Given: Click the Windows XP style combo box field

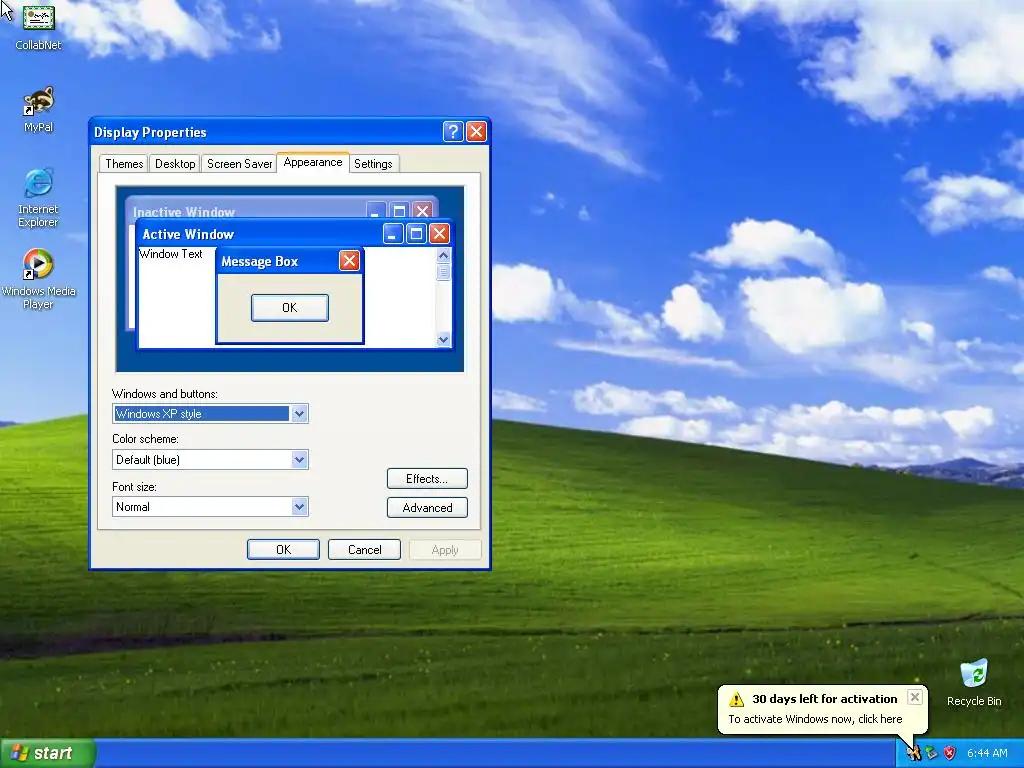Looking at the screenshot, I should [x=210, y=413].
